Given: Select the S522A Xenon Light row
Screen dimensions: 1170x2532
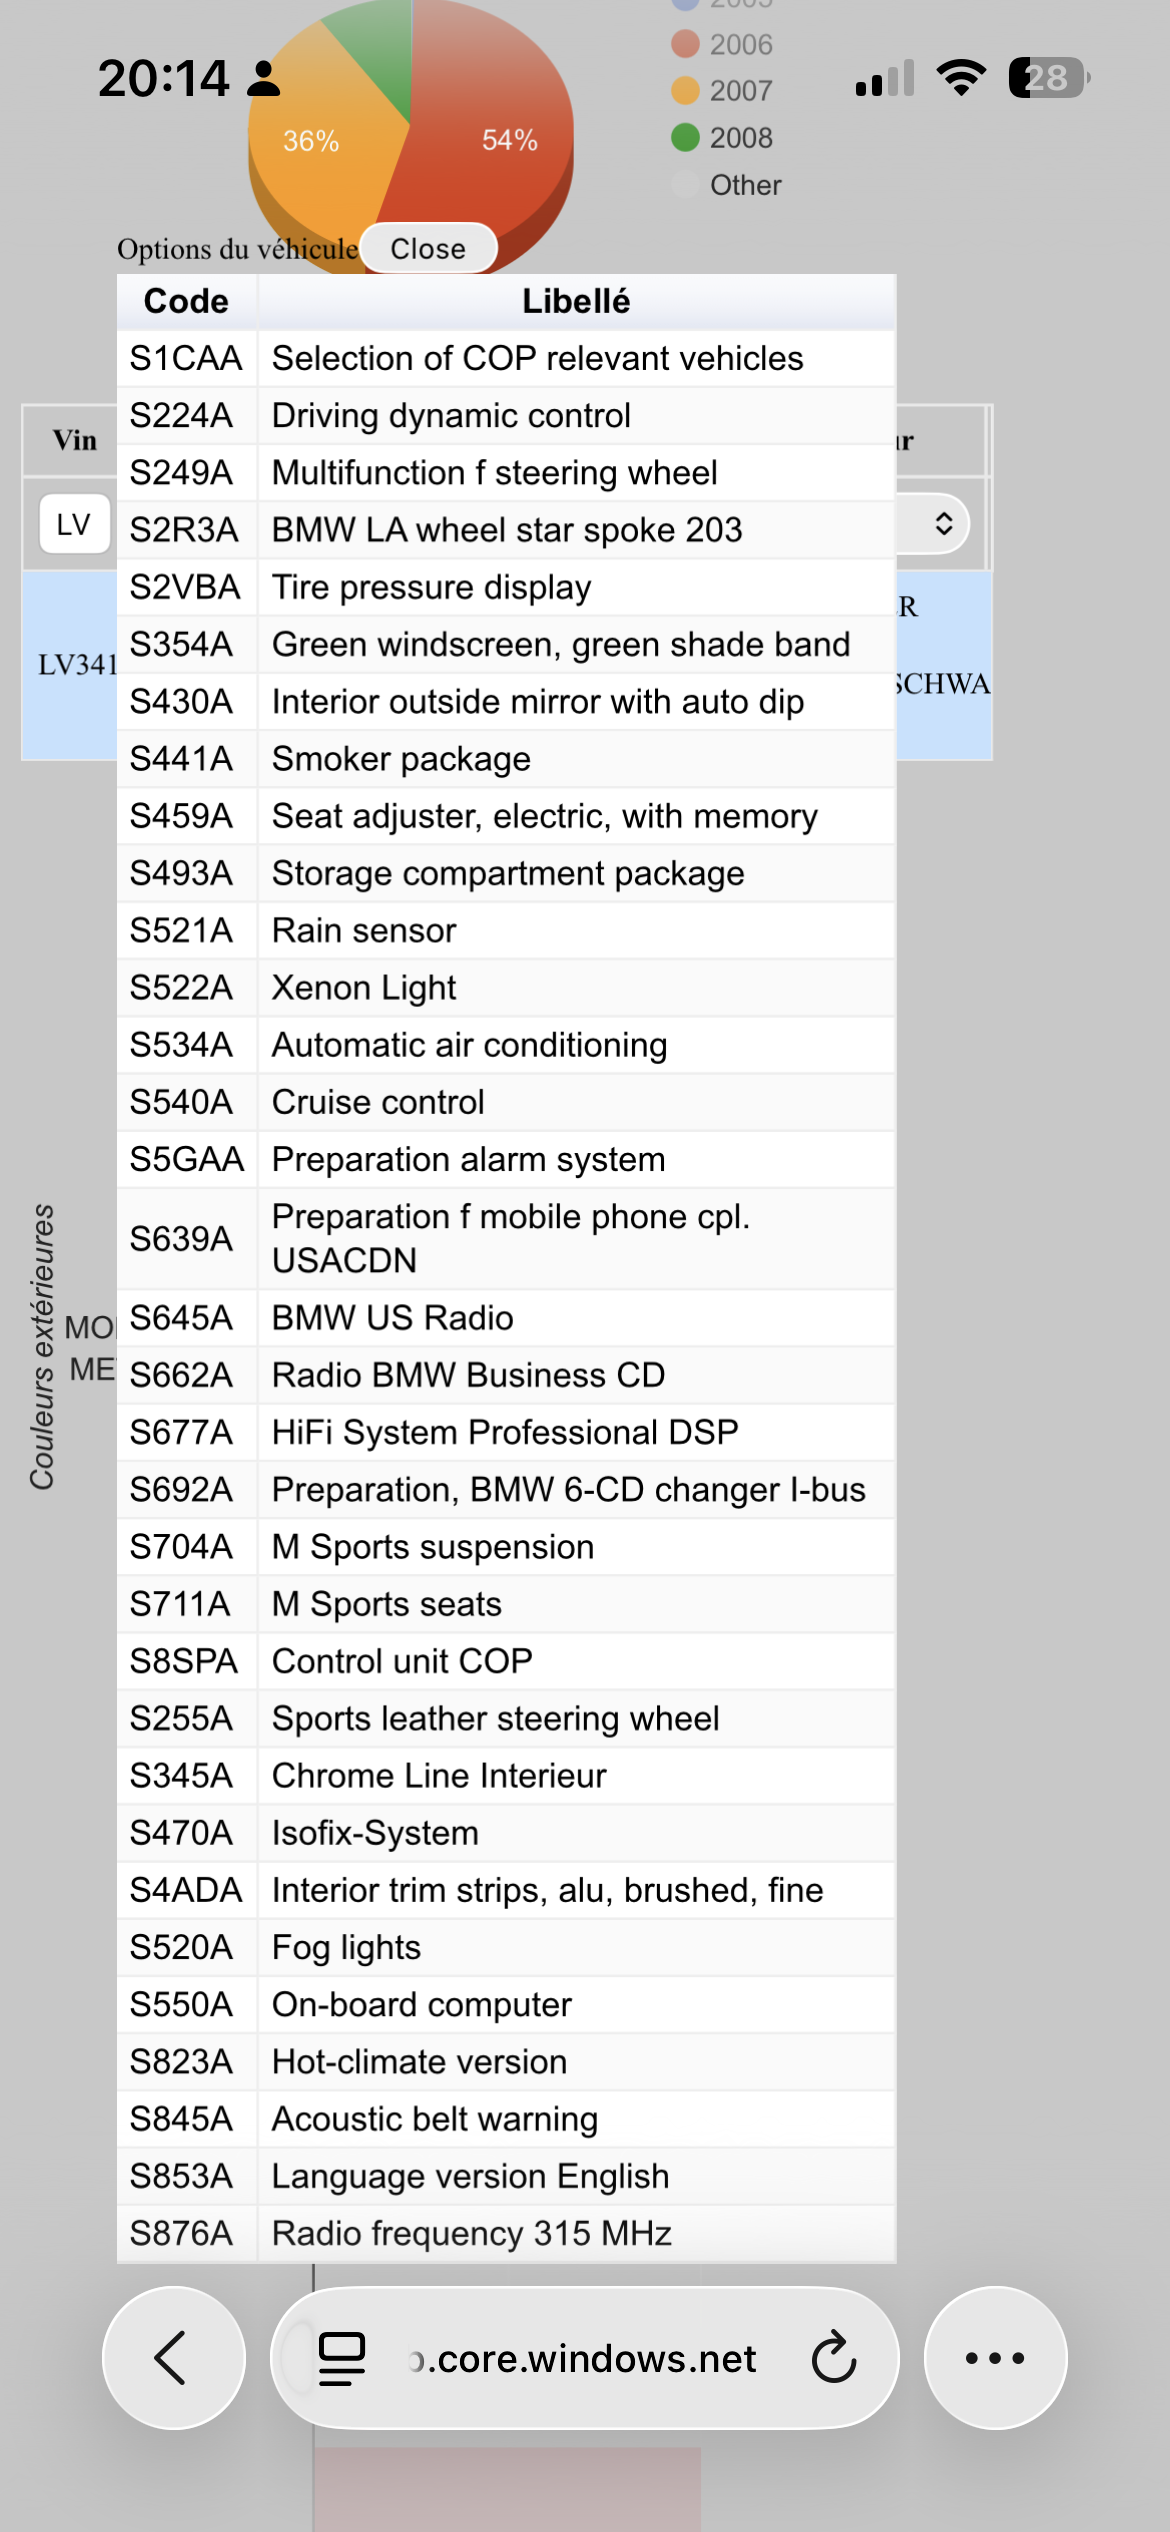Looking at the screenshot, I should [506, 987].
